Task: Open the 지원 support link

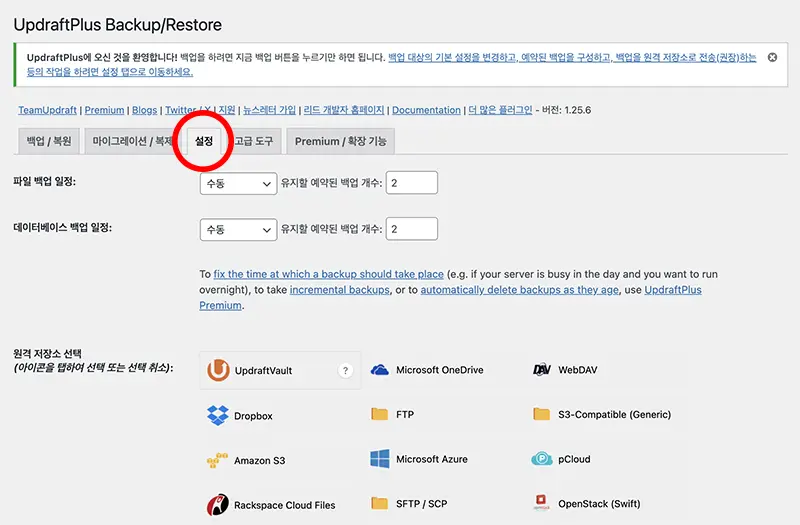Action: (227, 110)
